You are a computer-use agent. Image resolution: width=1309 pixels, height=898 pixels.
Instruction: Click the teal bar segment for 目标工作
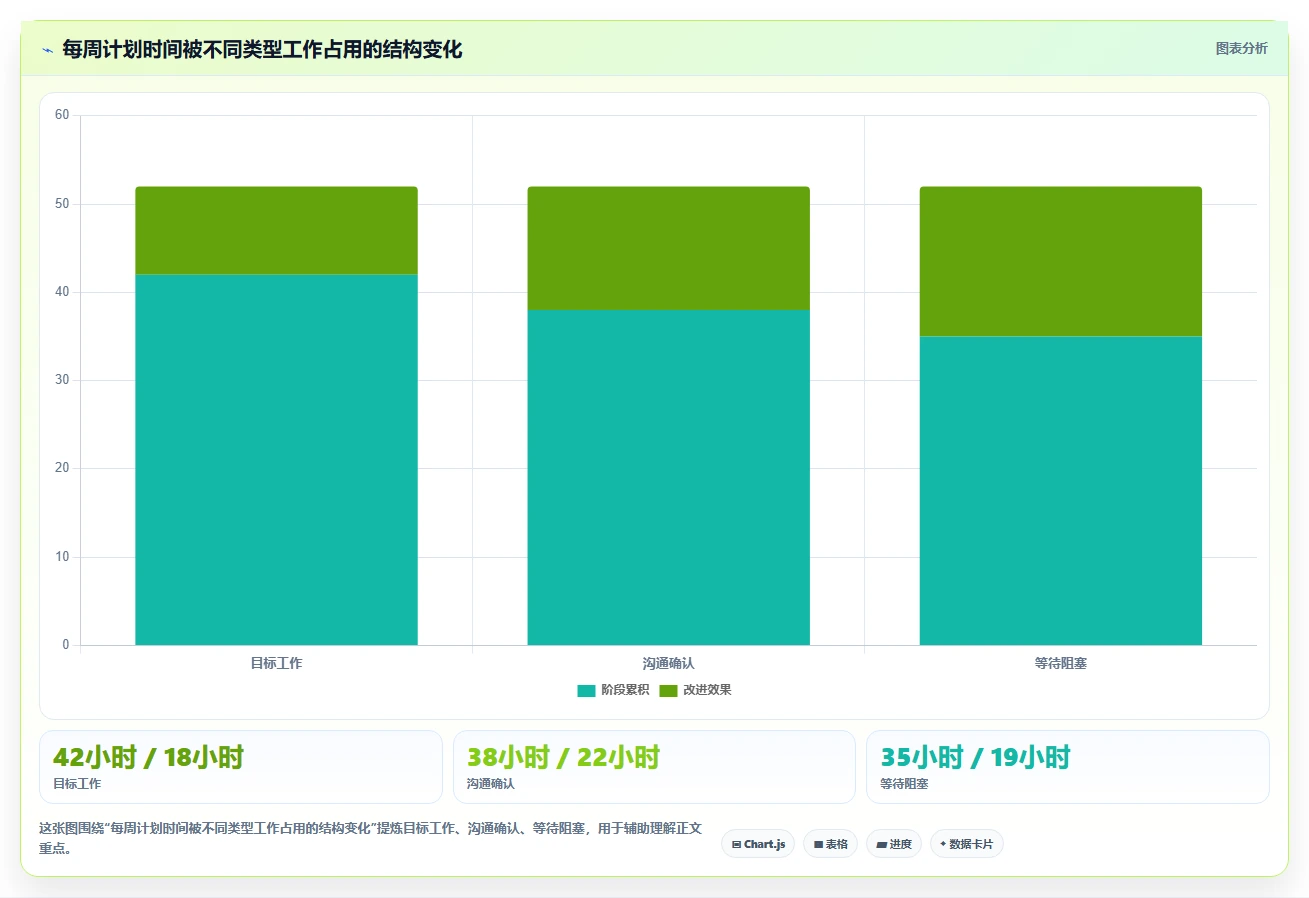[276, 460]
